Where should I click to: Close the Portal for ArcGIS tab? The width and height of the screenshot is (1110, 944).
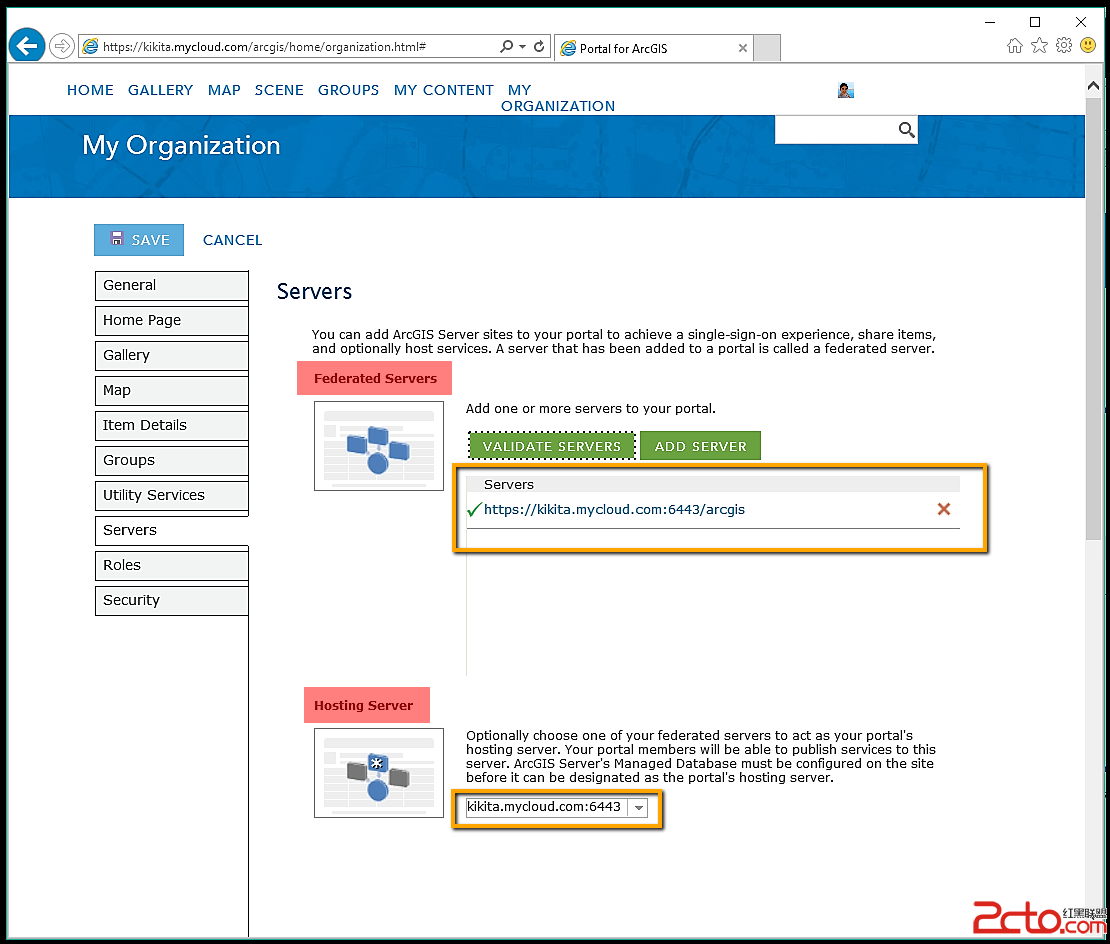[x=743, y=48]
